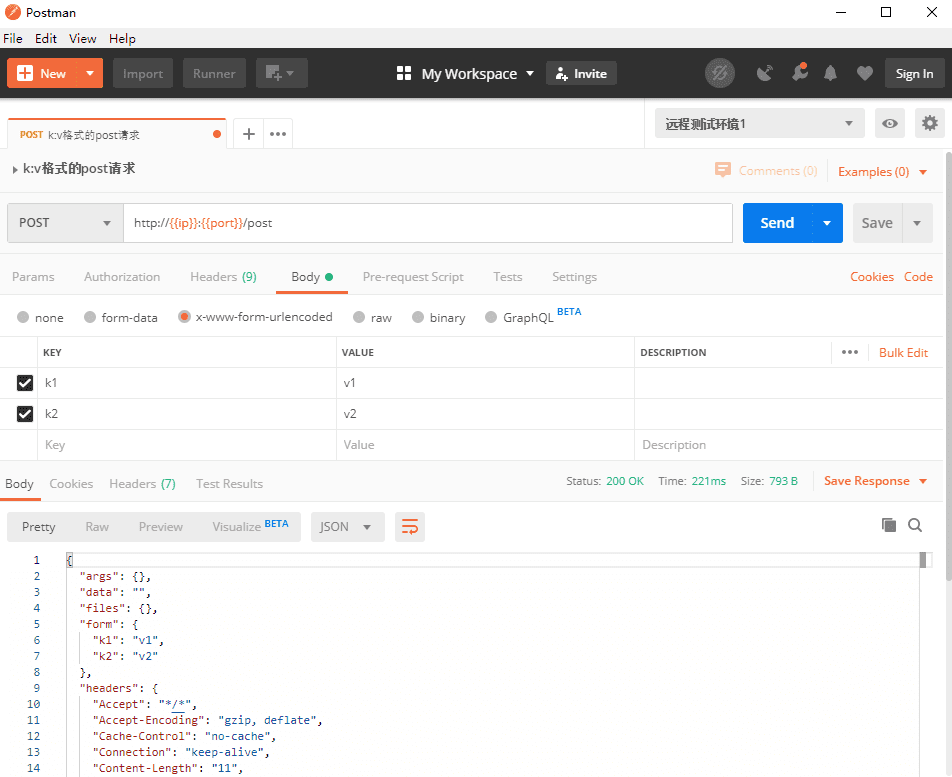Copy response with the clipboard icon
This screenshot has height=777, width=952.
(x=888, y=525)
